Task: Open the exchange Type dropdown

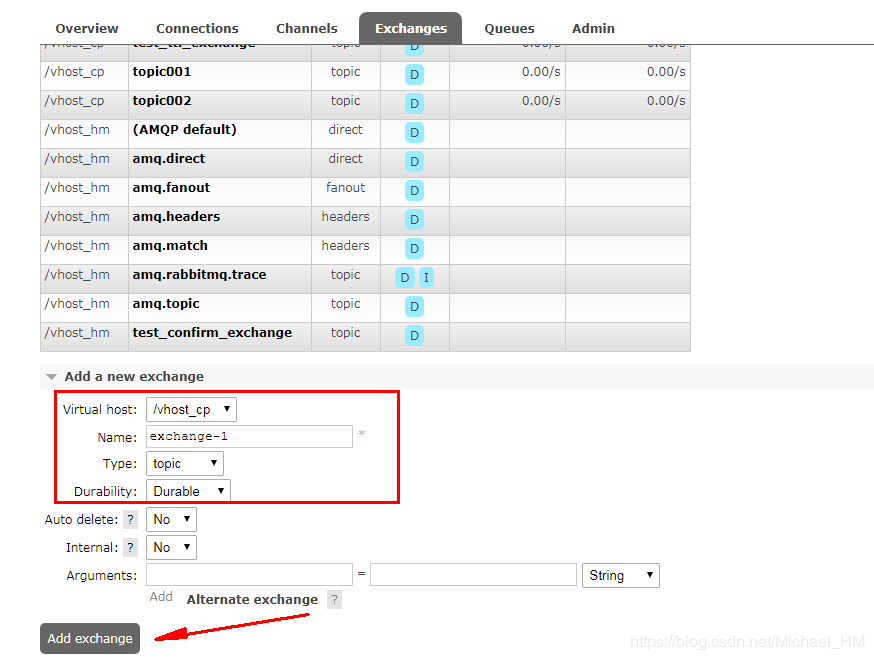Action: tap(184, 463)
